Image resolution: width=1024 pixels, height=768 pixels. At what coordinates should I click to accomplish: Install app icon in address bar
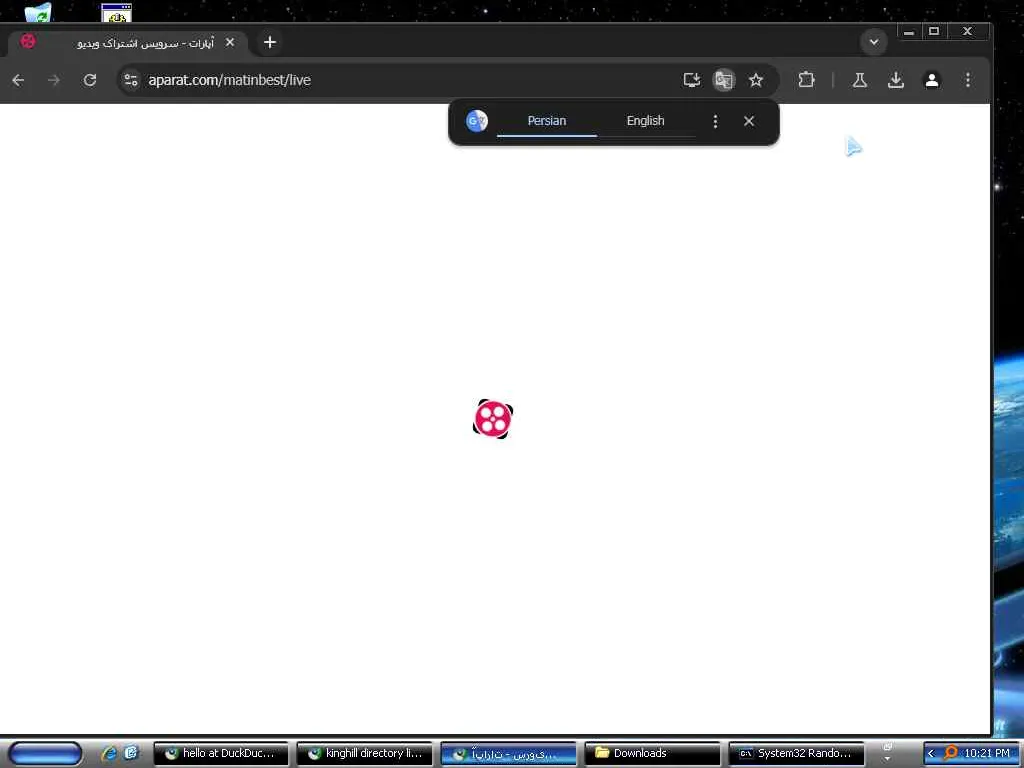coord(692,80)
